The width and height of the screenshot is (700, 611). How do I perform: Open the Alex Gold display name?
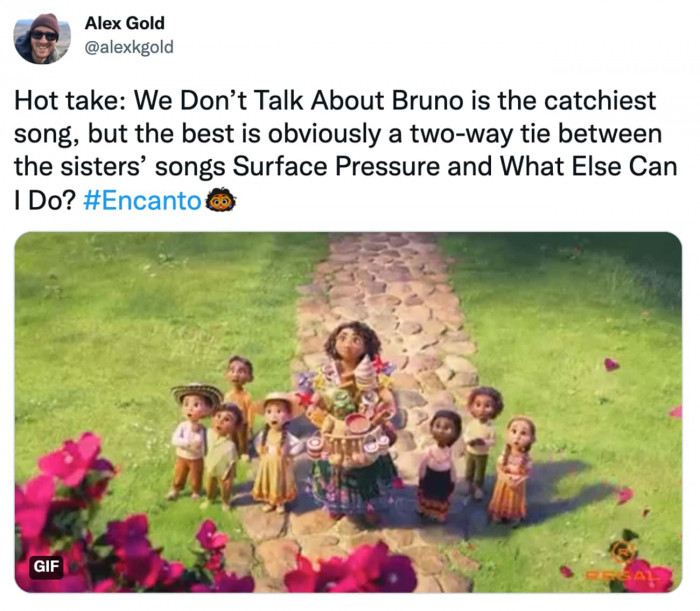tap(125, 23)
